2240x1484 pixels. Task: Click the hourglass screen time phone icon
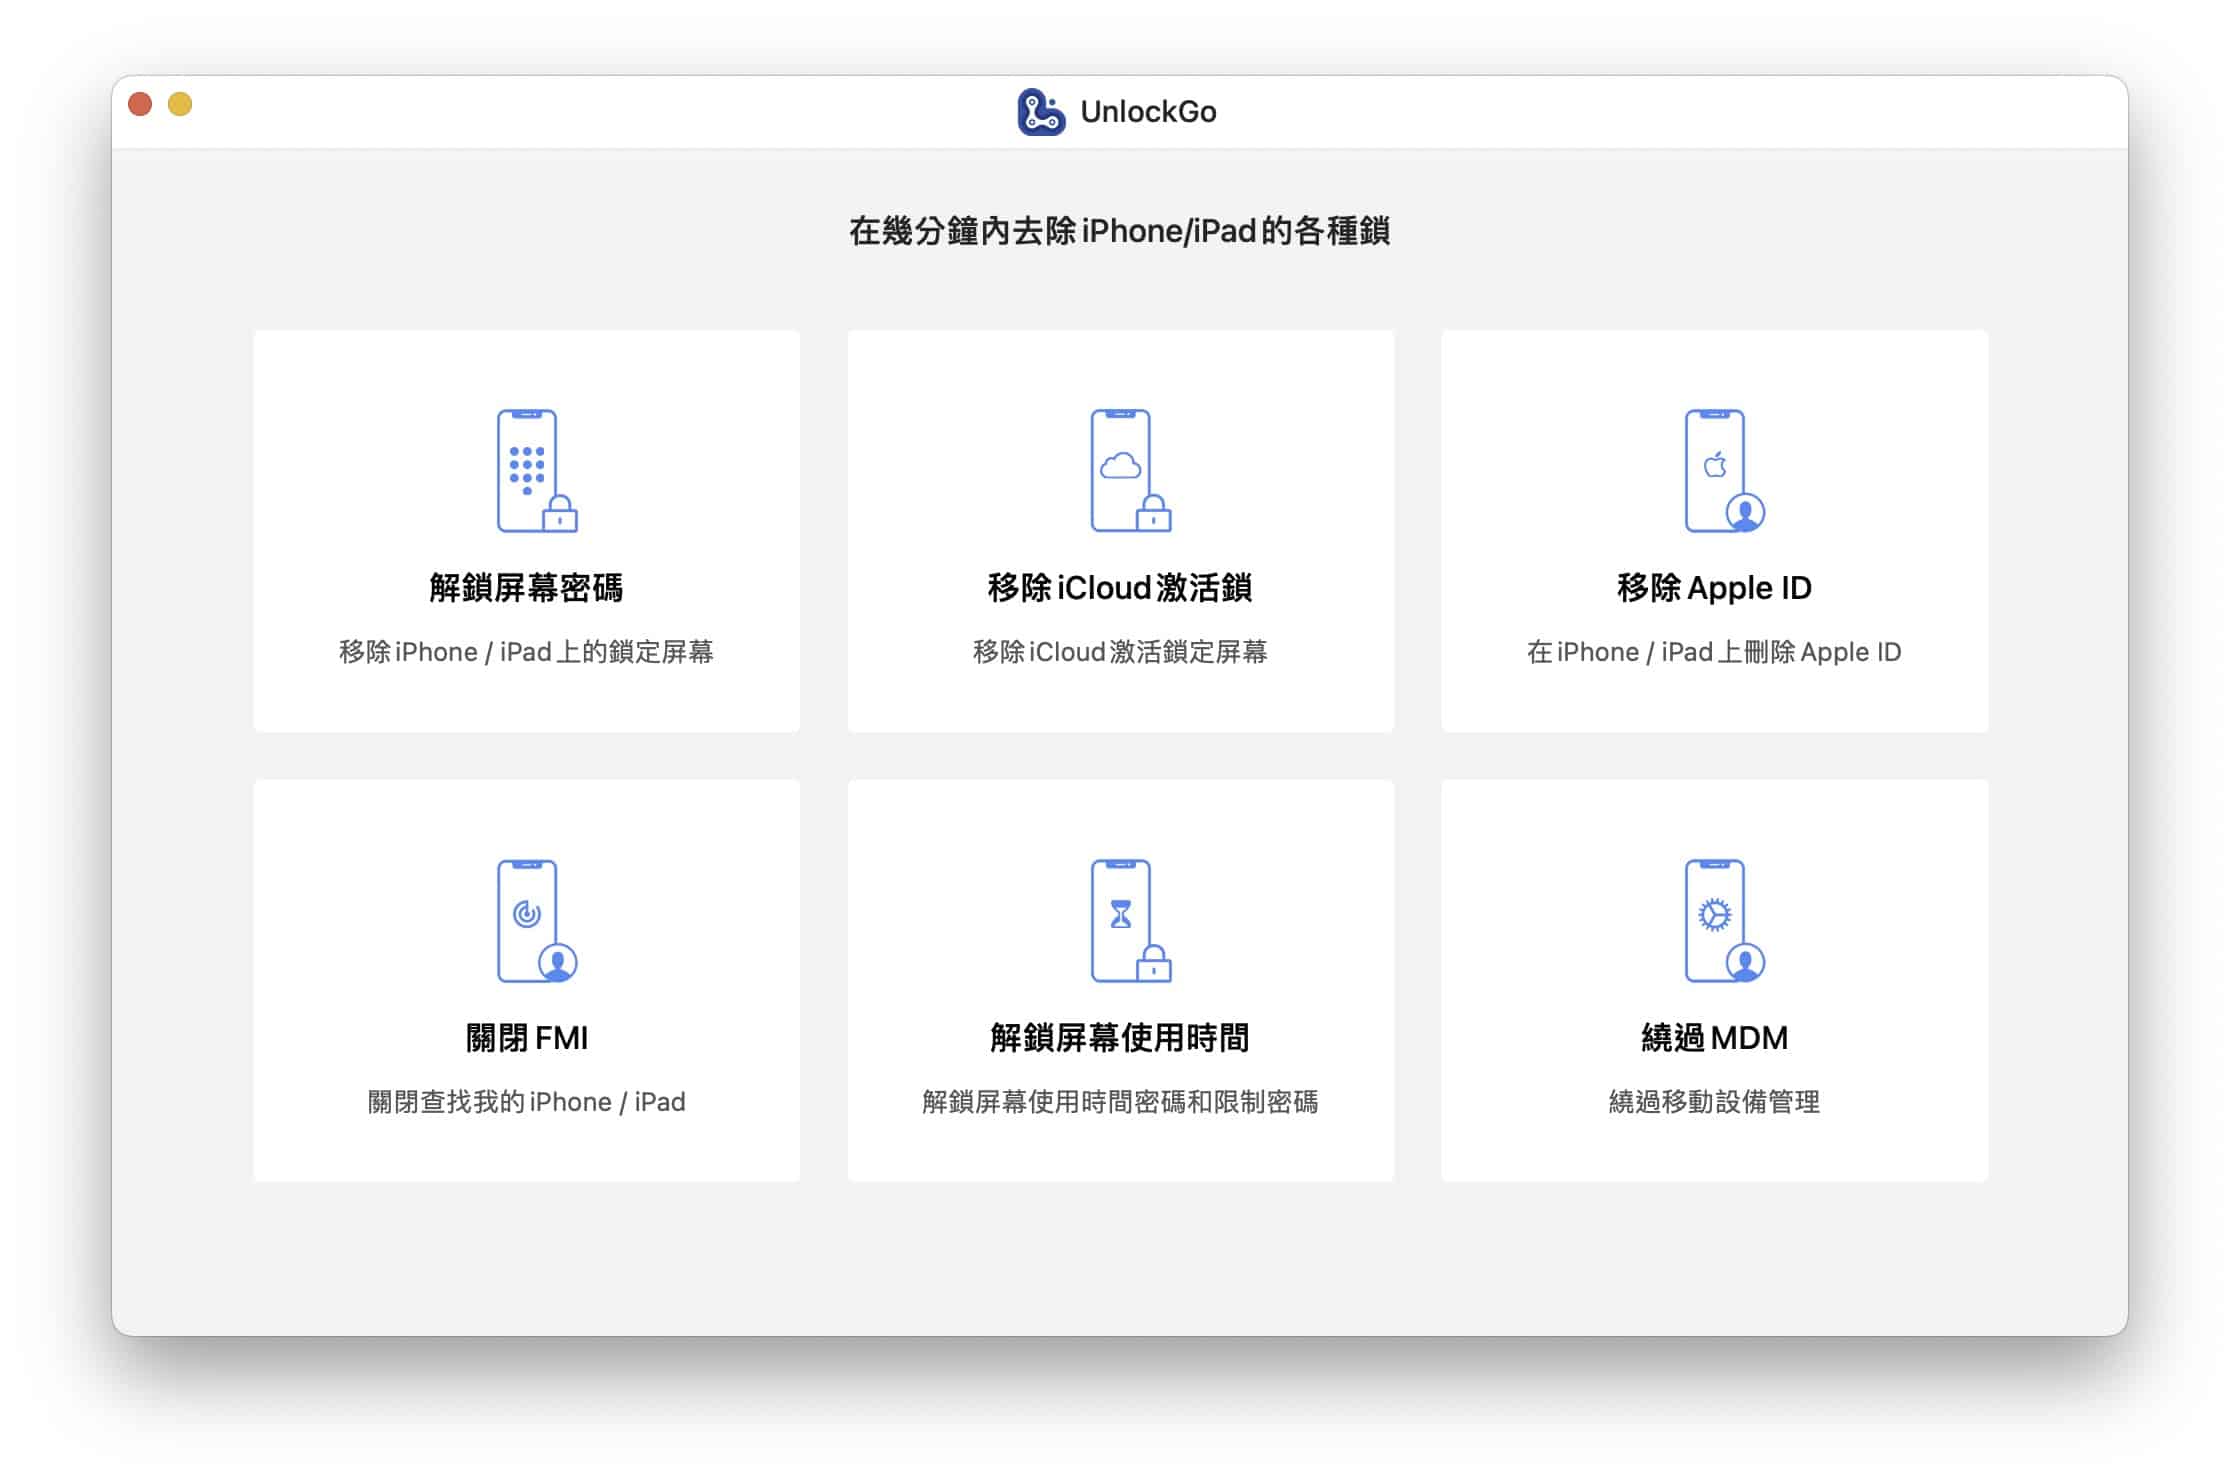[1131, 921]
